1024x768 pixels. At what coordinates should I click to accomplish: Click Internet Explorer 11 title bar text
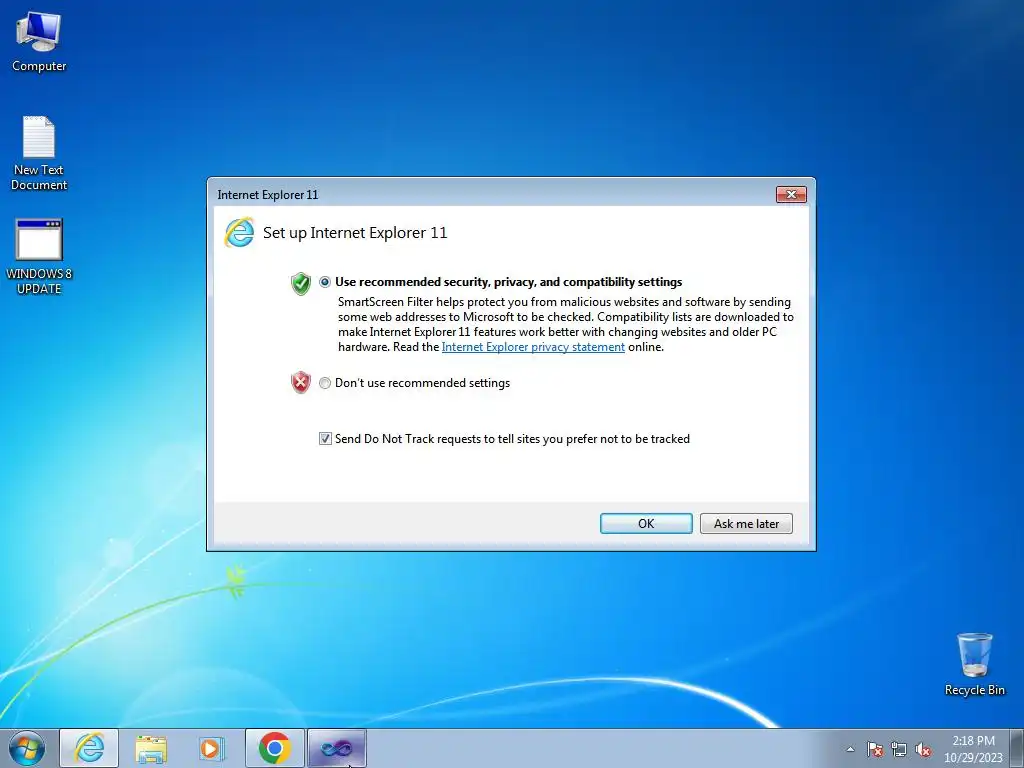268,195
